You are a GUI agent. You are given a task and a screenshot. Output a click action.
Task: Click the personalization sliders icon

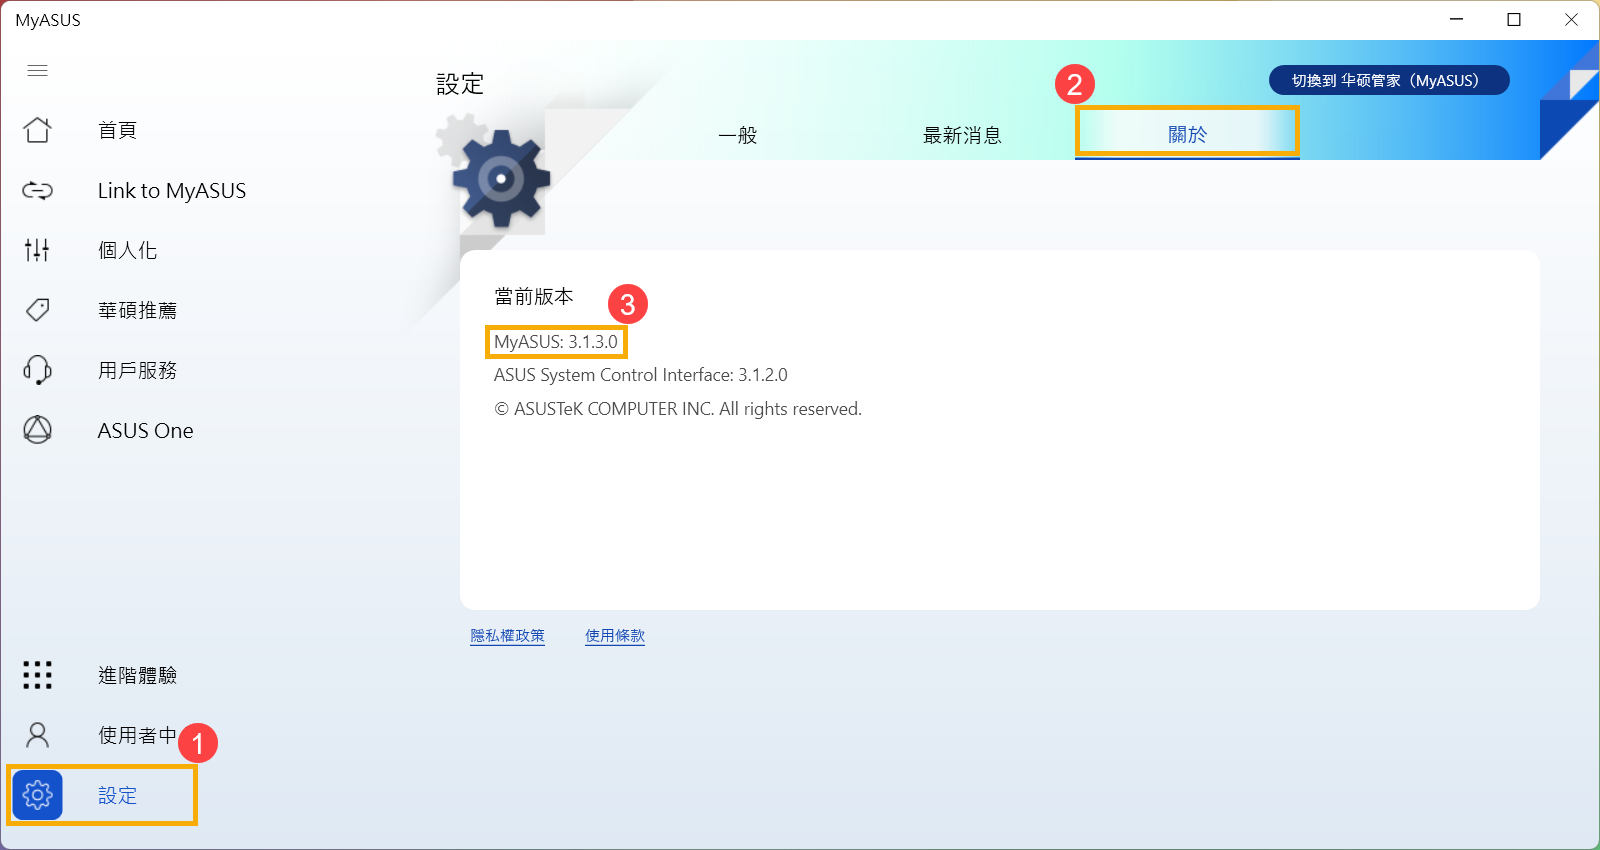click(x=37, y=250)
